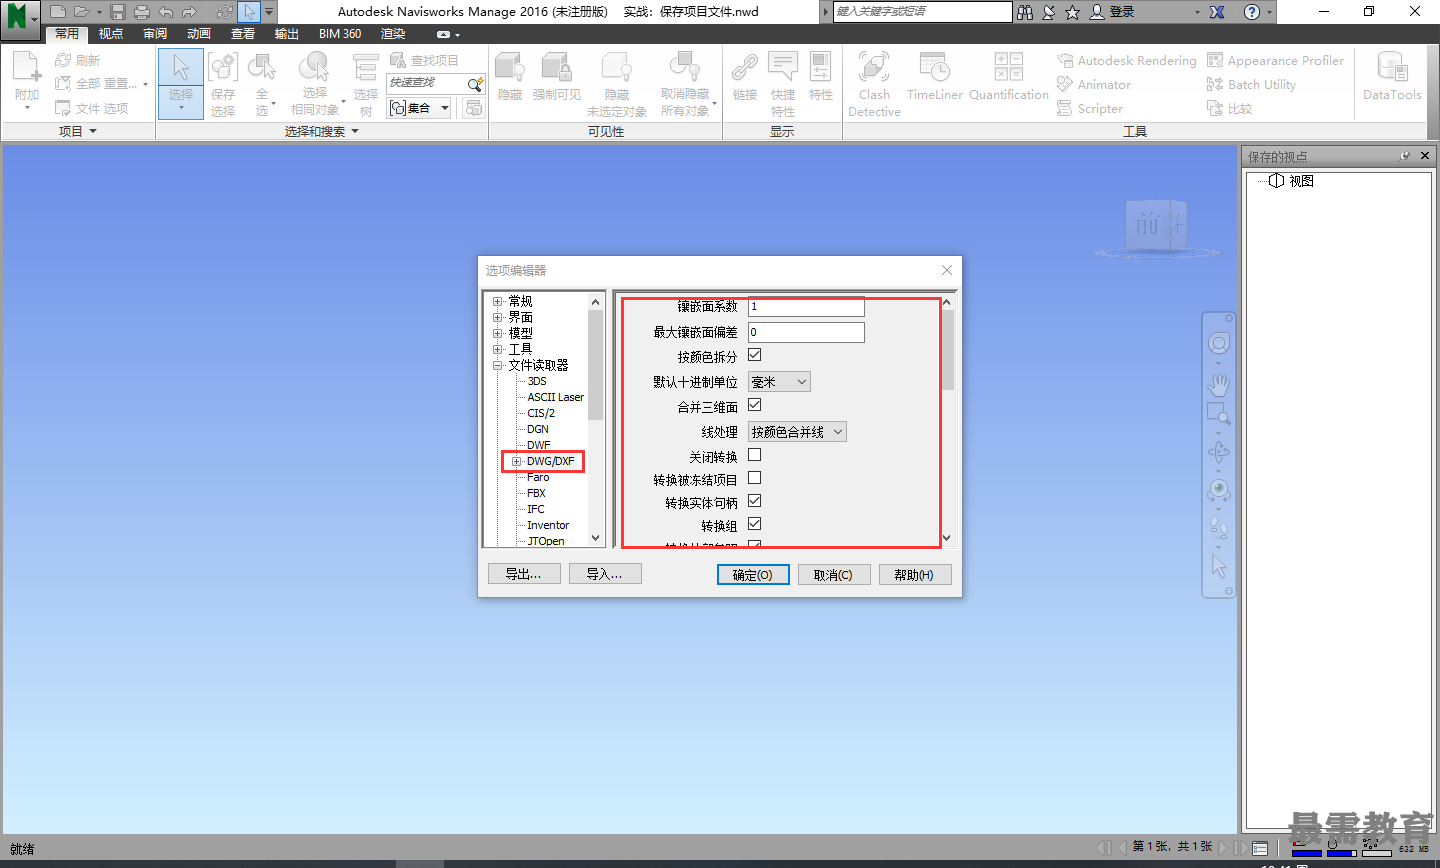Open the Scripter tool
The image size is (1440, 868).
click(x=1090, y=109)
